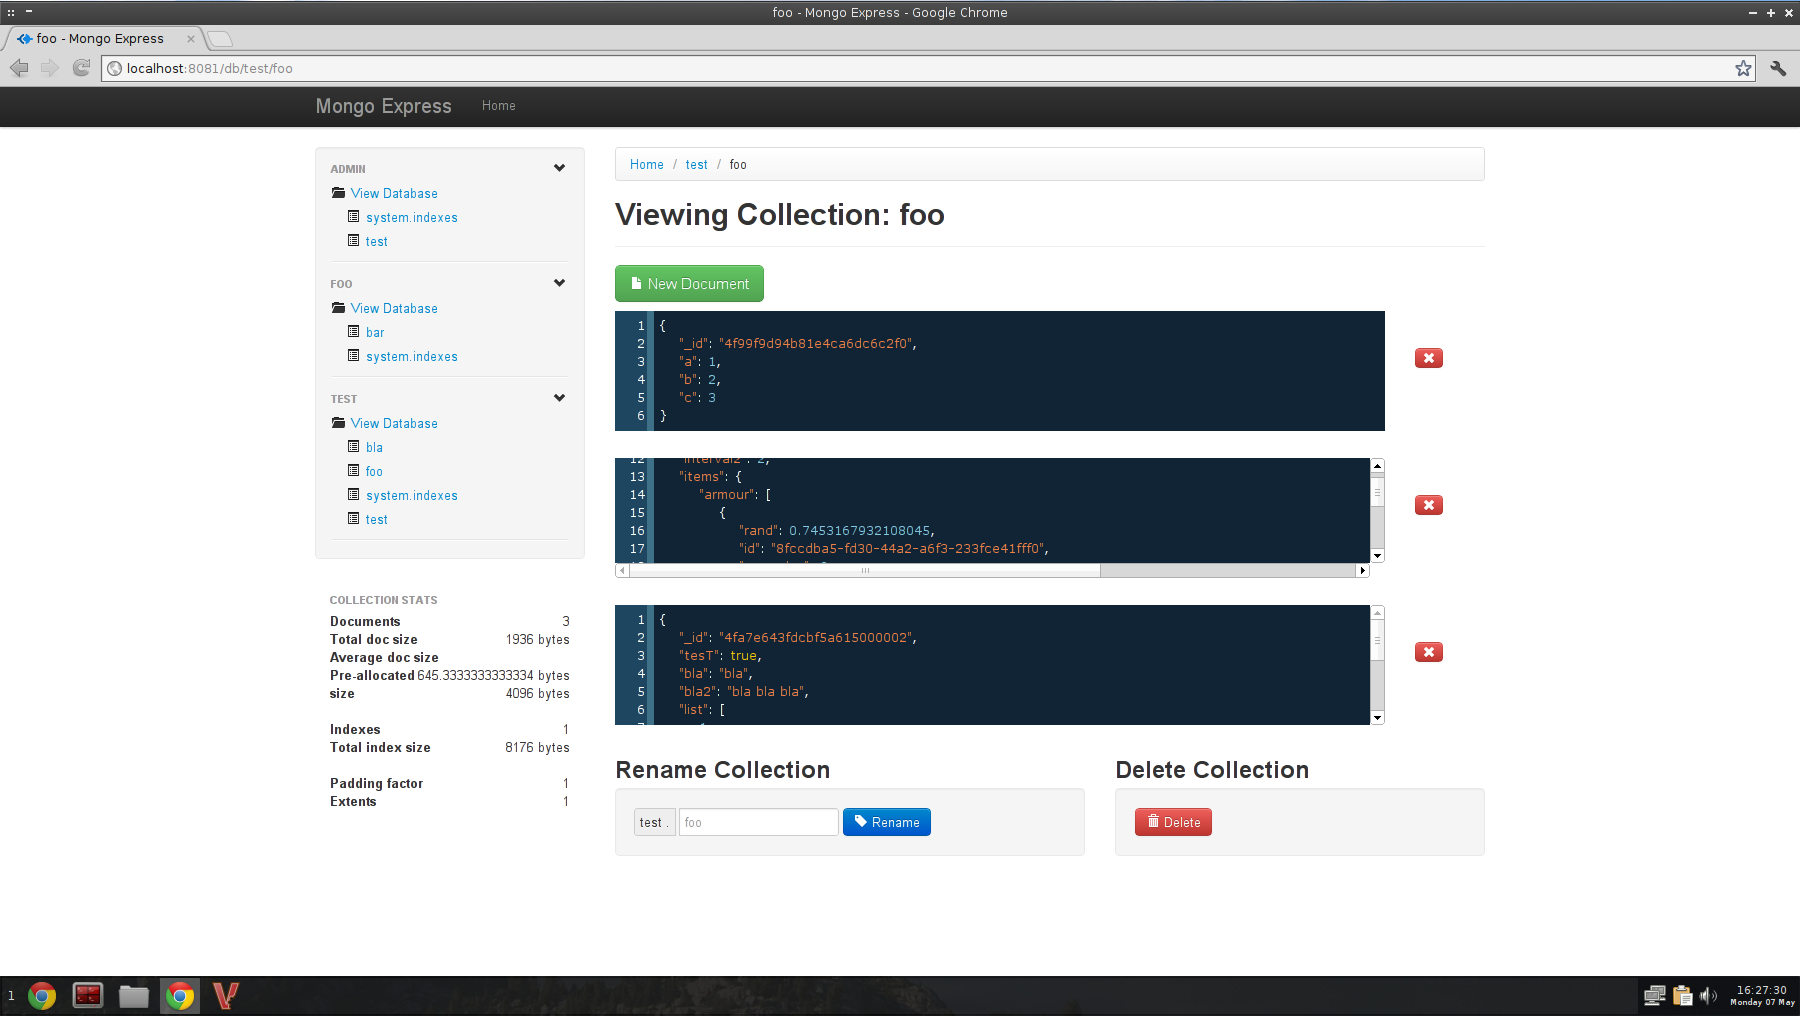Click the volume icon in system tray

1708,996
